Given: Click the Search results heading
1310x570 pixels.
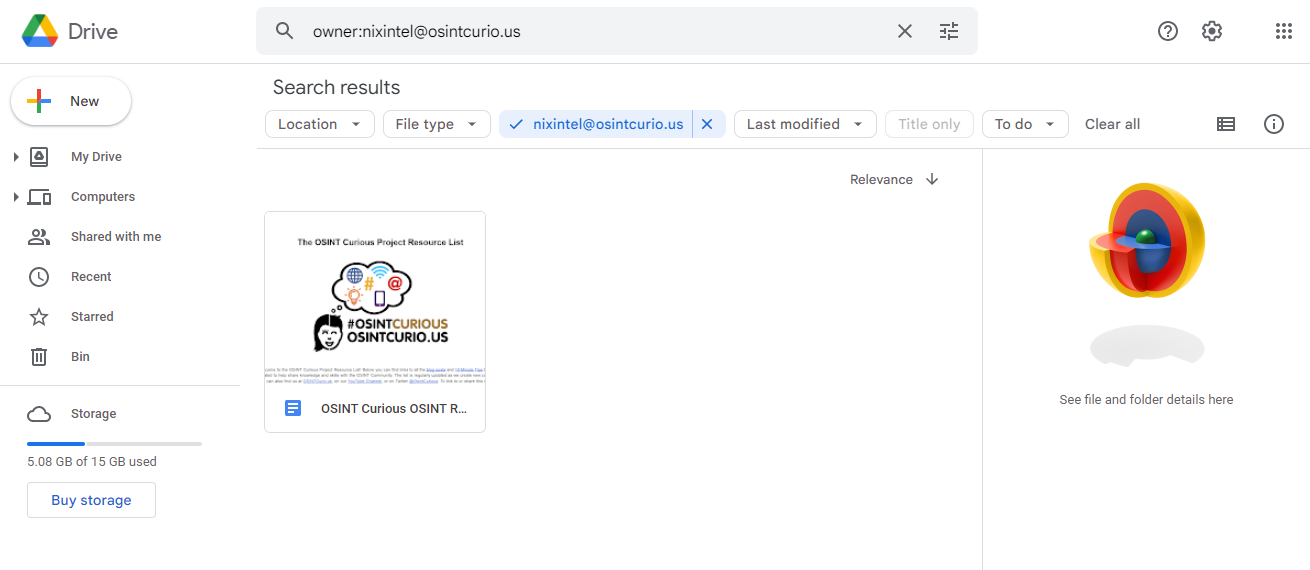Looking at the screenshot, I should tap(336, 87).
